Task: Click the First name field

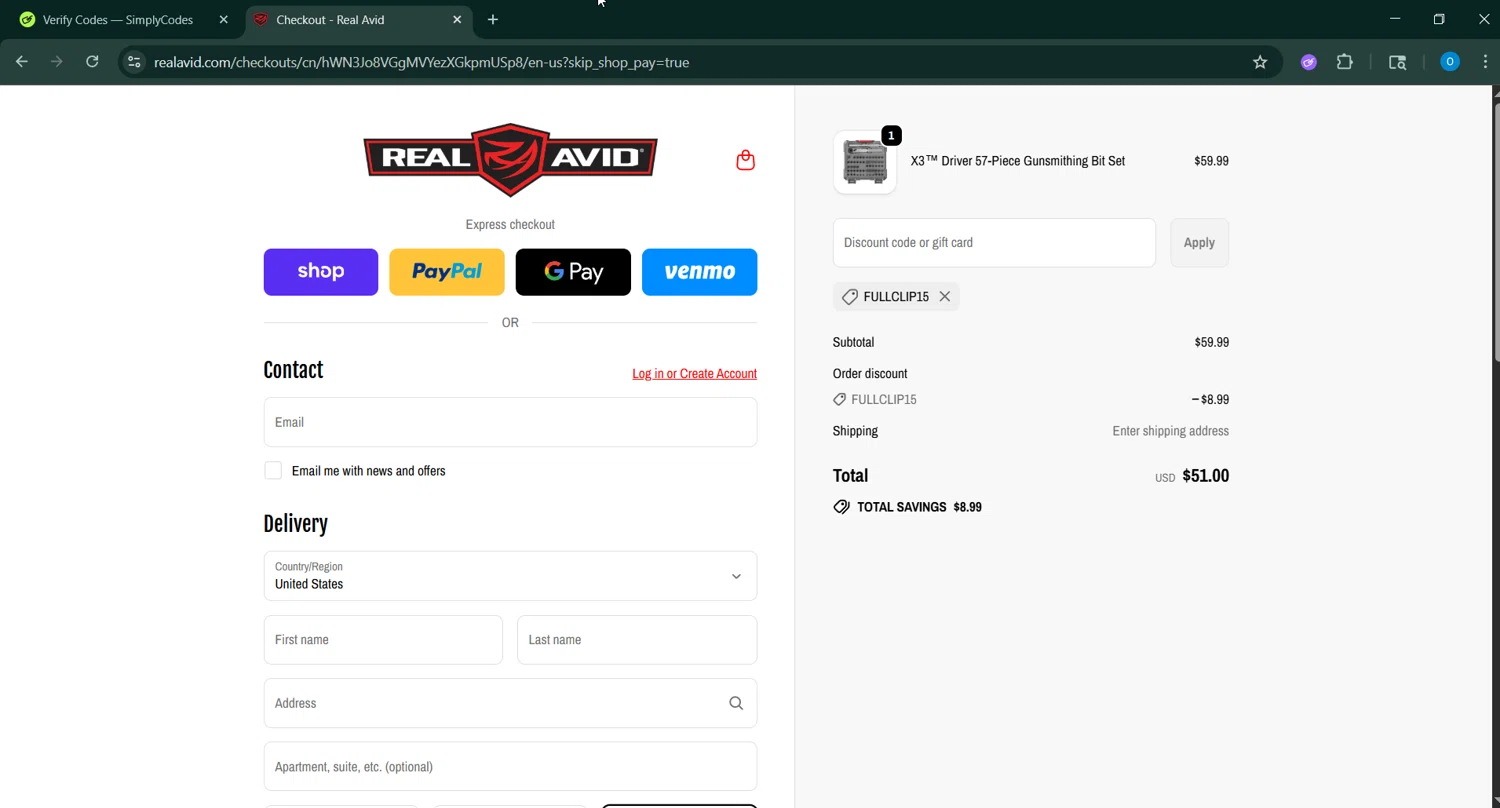Action: [383, 640]
